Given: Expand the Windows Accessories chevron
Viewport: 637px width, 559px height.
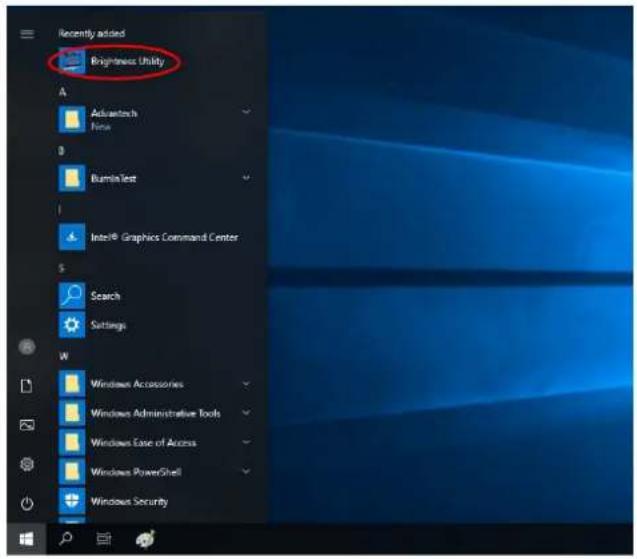Looking at the screenshot, I should pos(246,384).
